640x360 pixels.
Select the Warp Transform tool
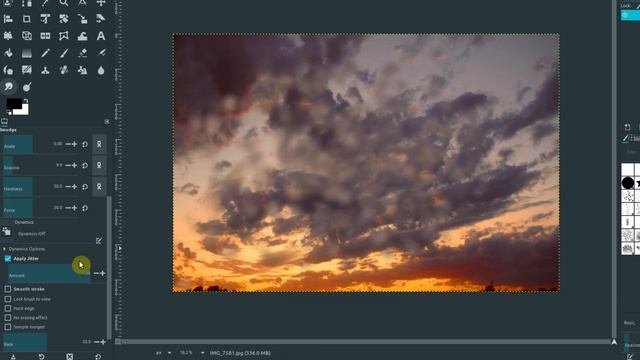(x=82, y=36)
